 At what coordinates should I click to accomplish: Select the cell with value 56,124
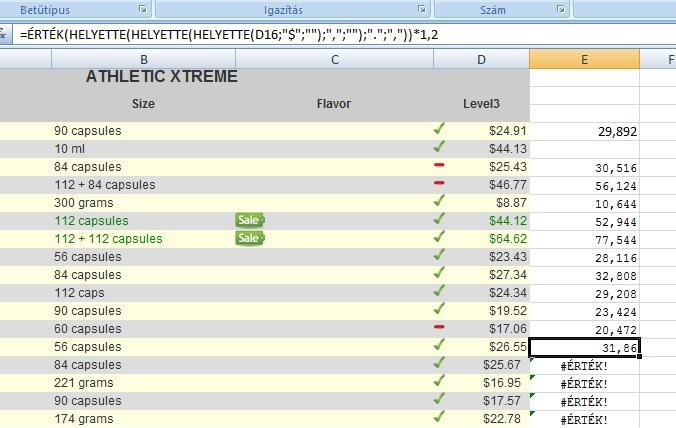click(x=584, y=185)
